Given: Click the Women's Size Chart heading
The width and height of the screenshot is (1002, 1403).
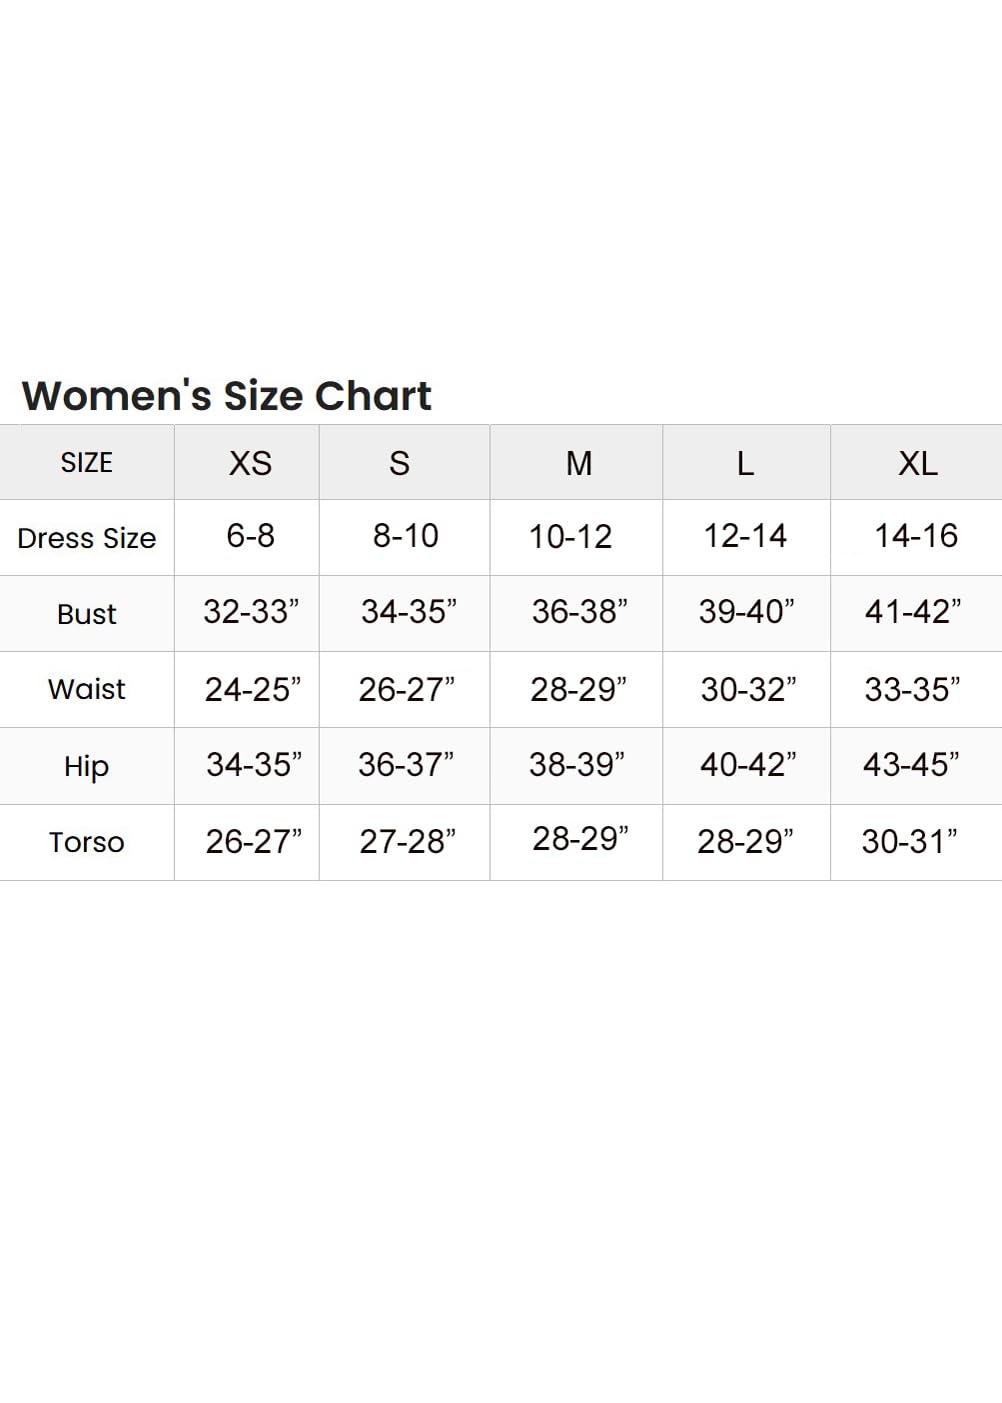Looking at the screenshot, I should point(226,396).
